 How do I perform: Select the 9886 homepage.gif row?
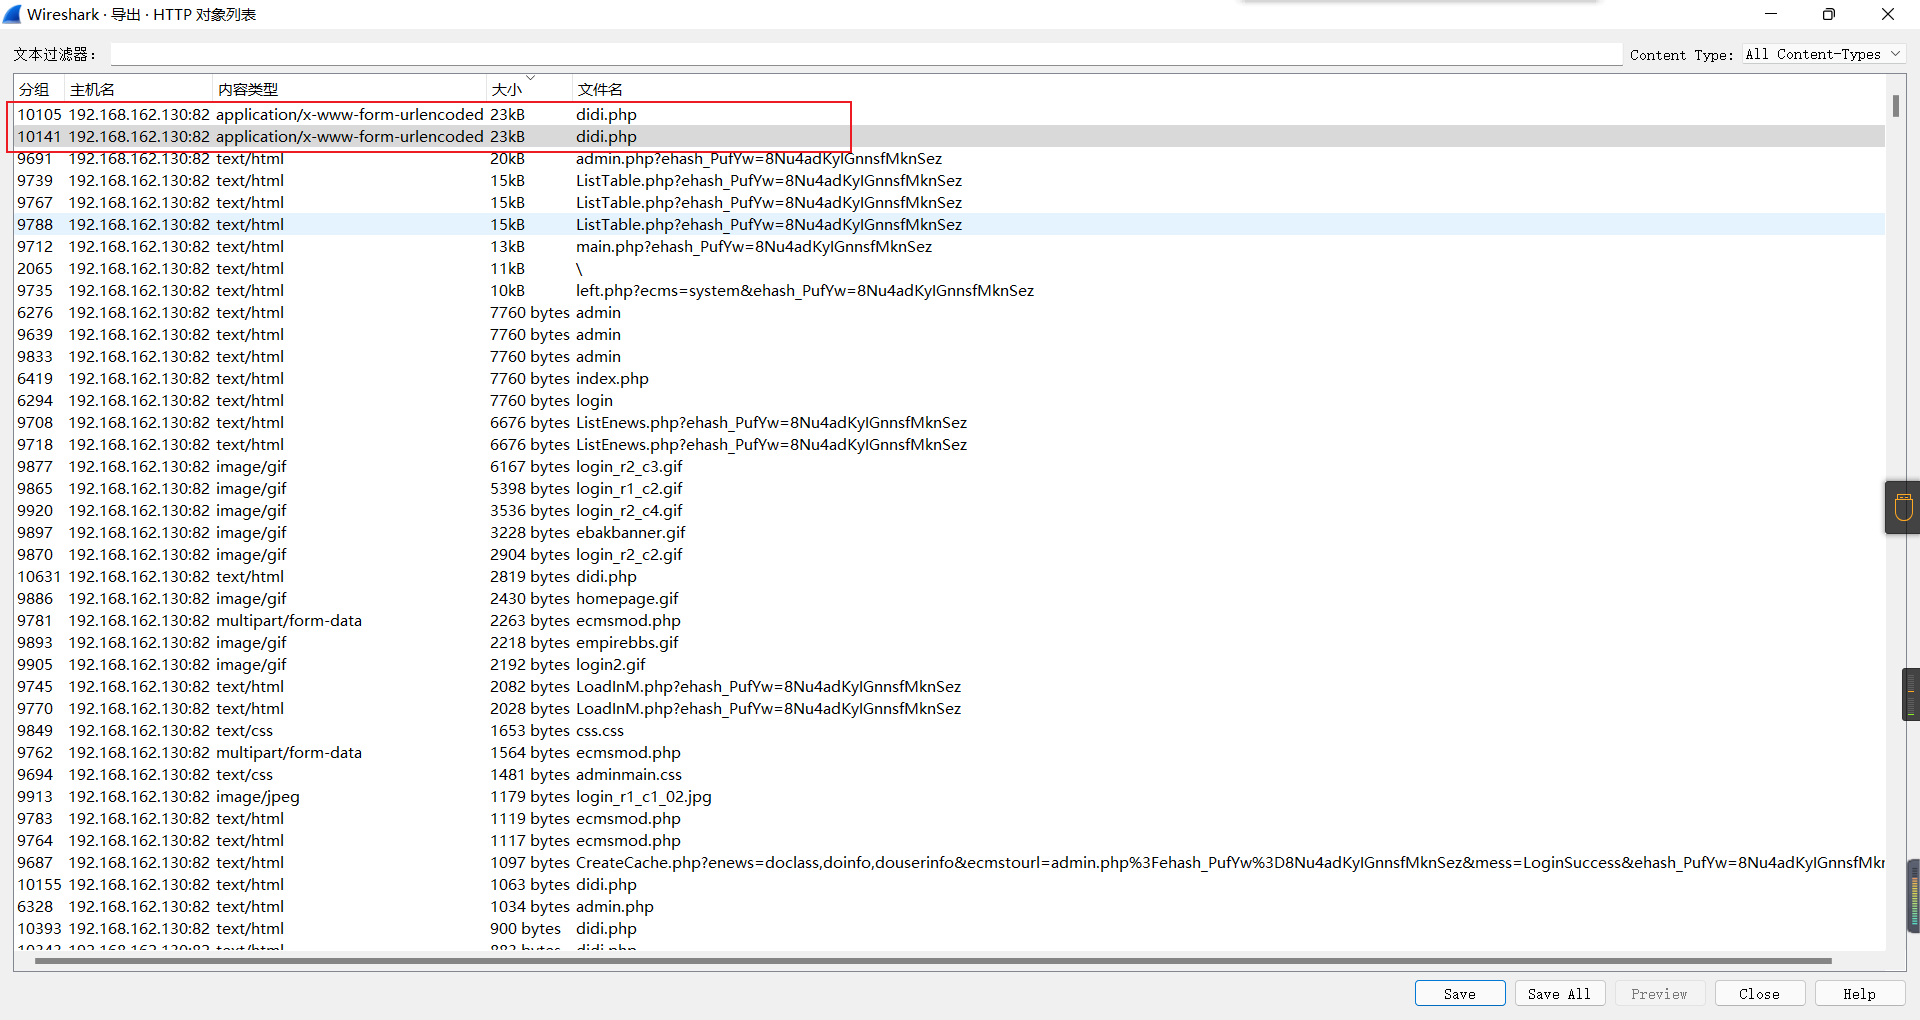click(949, 599)
